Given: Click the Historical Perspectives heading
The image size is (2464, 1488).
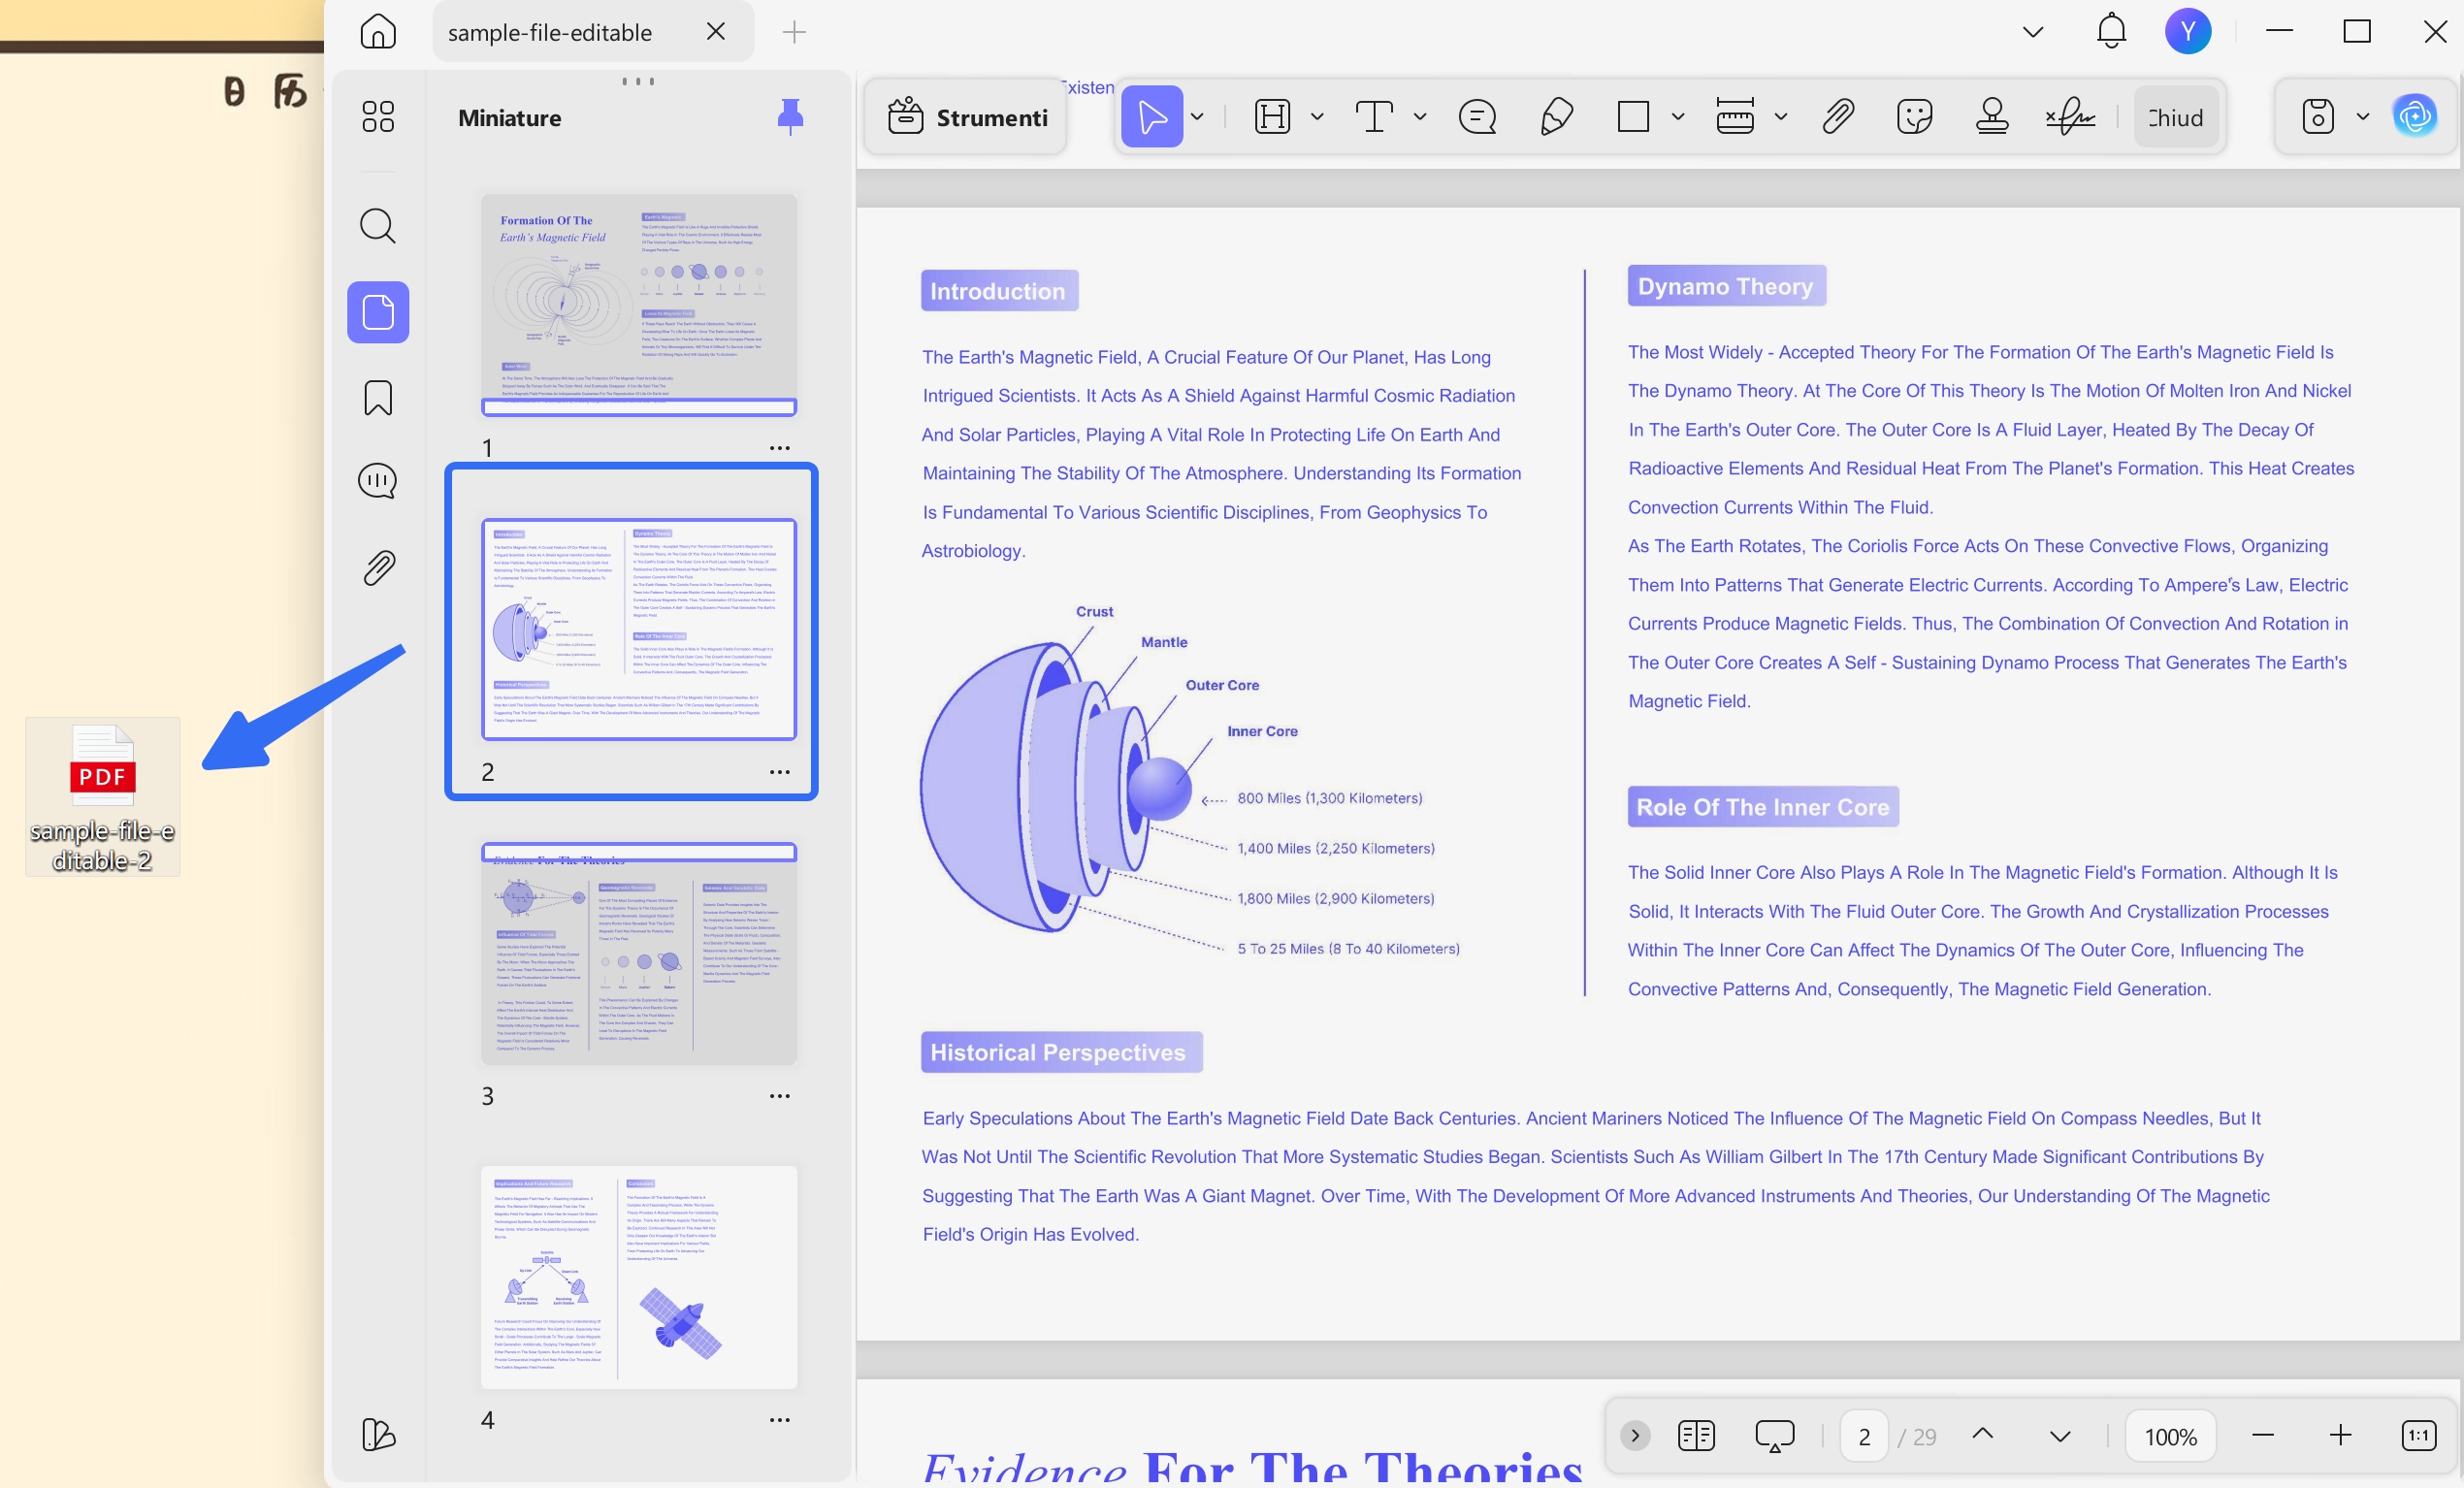Looking at the screenshot, I should coord(1061,1052).
